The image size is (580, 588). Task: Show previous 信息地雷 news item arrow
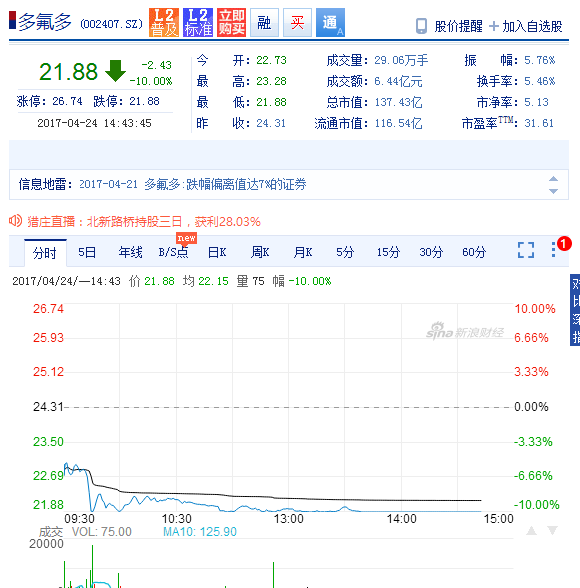pos(553,179)
